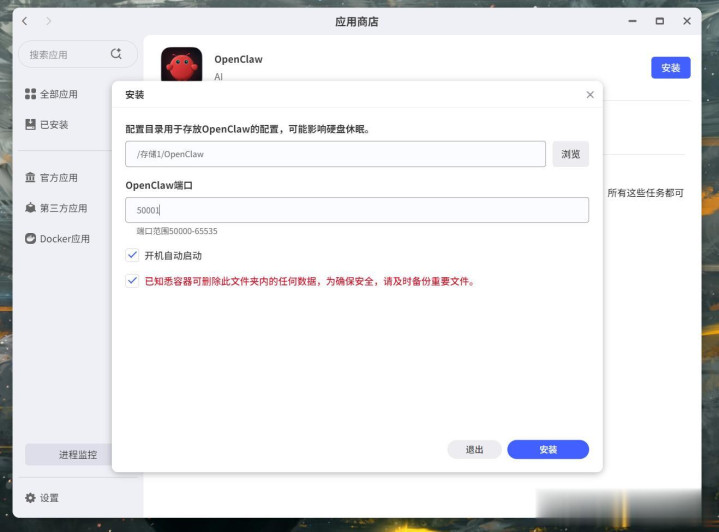Minimize the 应用商店 window
Viewport: 719px width, 532px height.
[x=632, y=21]
